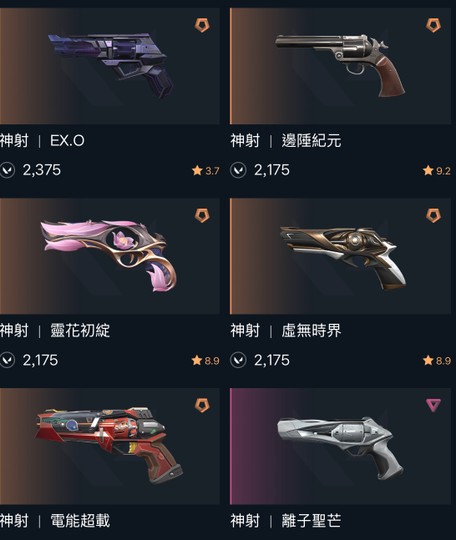Click the star rating 8.9 on 虛無時界
This screenshot has height=540, width=456.
[x=437, y=361]
